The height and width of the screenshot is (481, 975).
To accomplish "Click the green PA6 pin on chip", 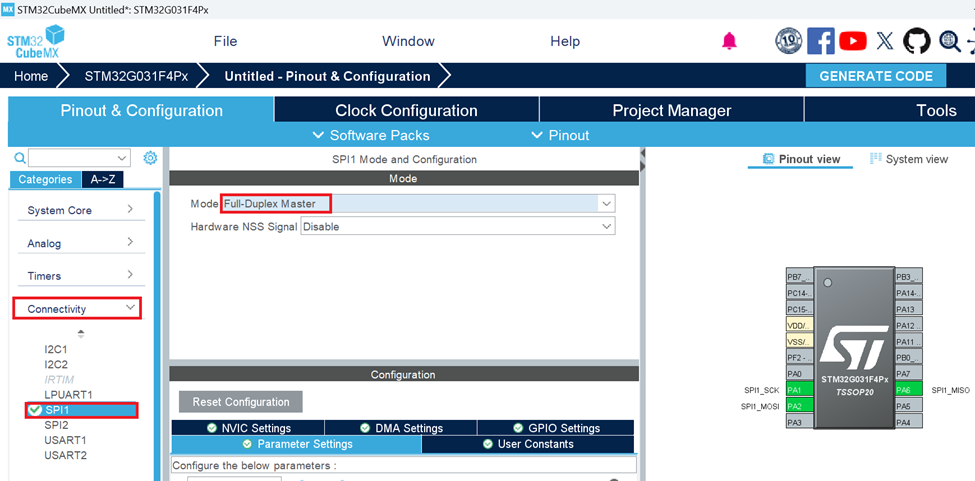I will click(x=908, y=390).
